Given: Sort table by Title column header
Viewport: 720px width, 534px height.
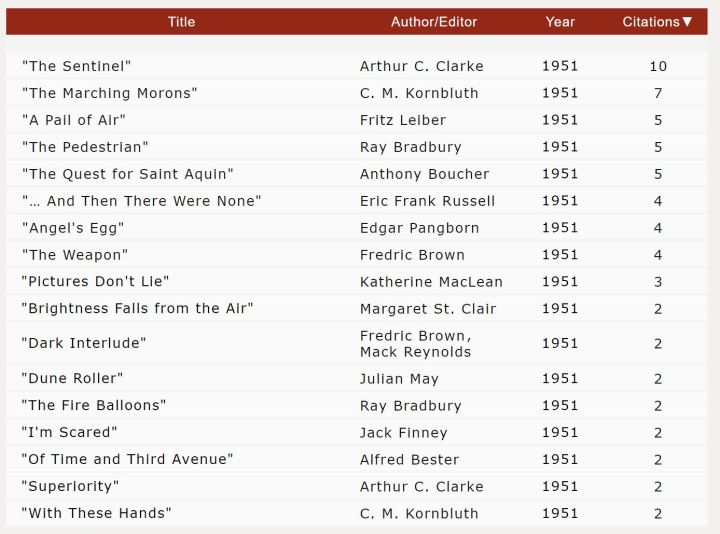Looking at the screenshot, I should point(181,22).
